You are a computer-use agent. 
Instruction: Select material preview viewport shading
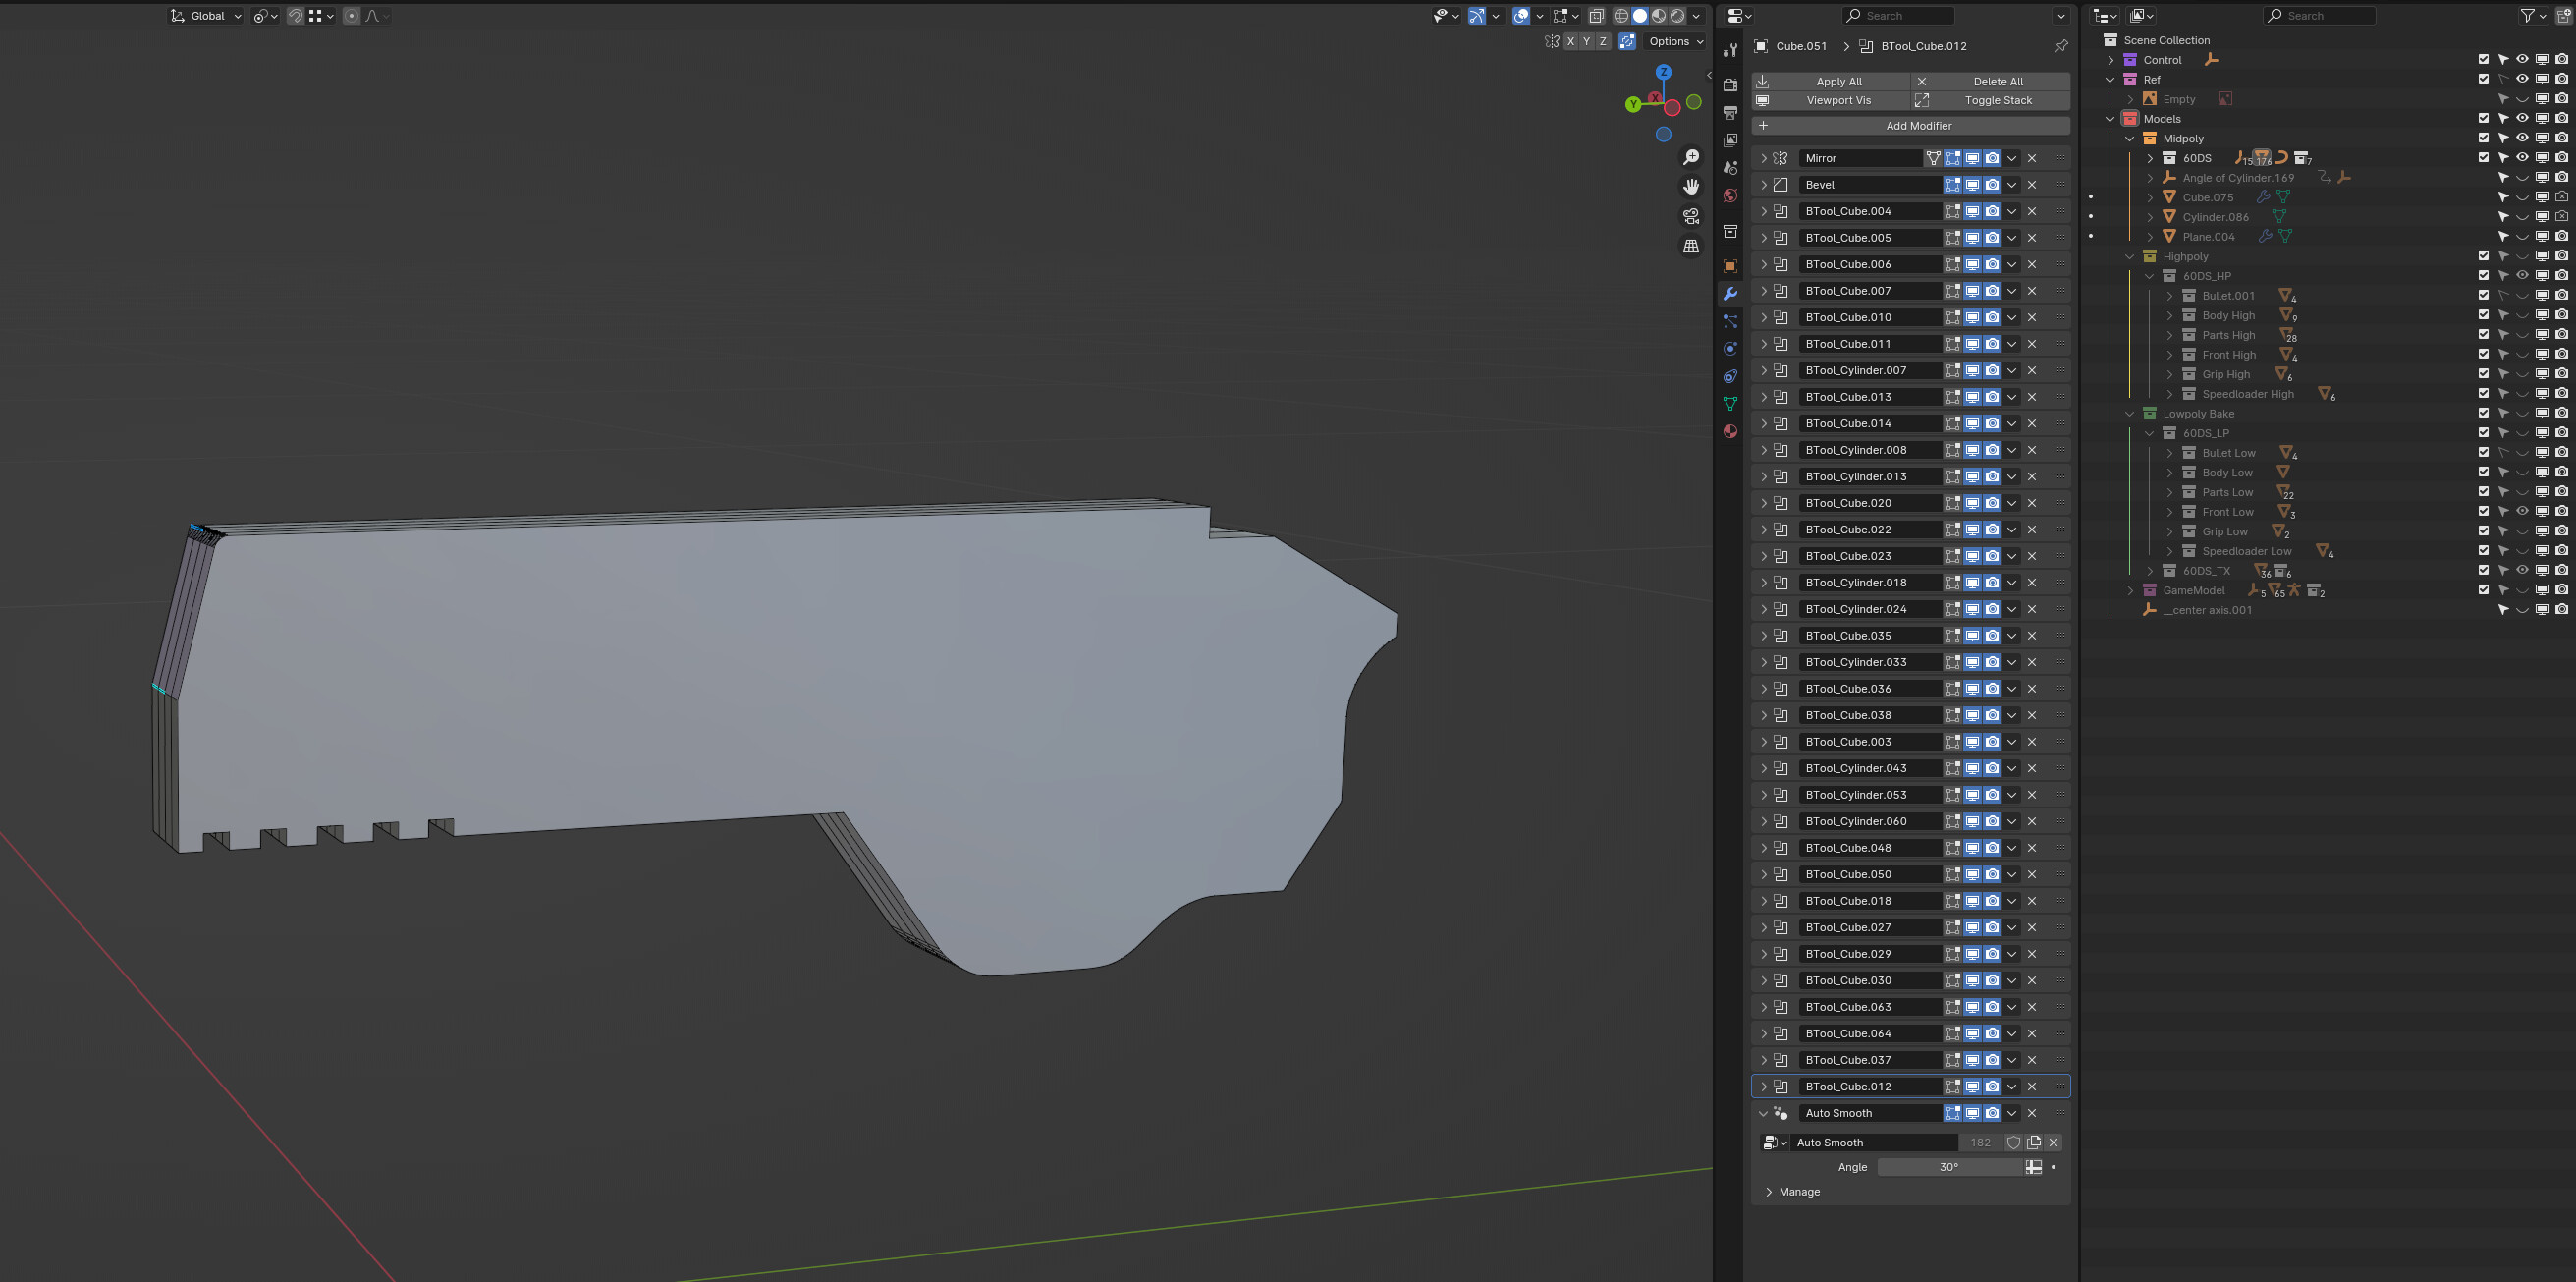(1659, 15)
